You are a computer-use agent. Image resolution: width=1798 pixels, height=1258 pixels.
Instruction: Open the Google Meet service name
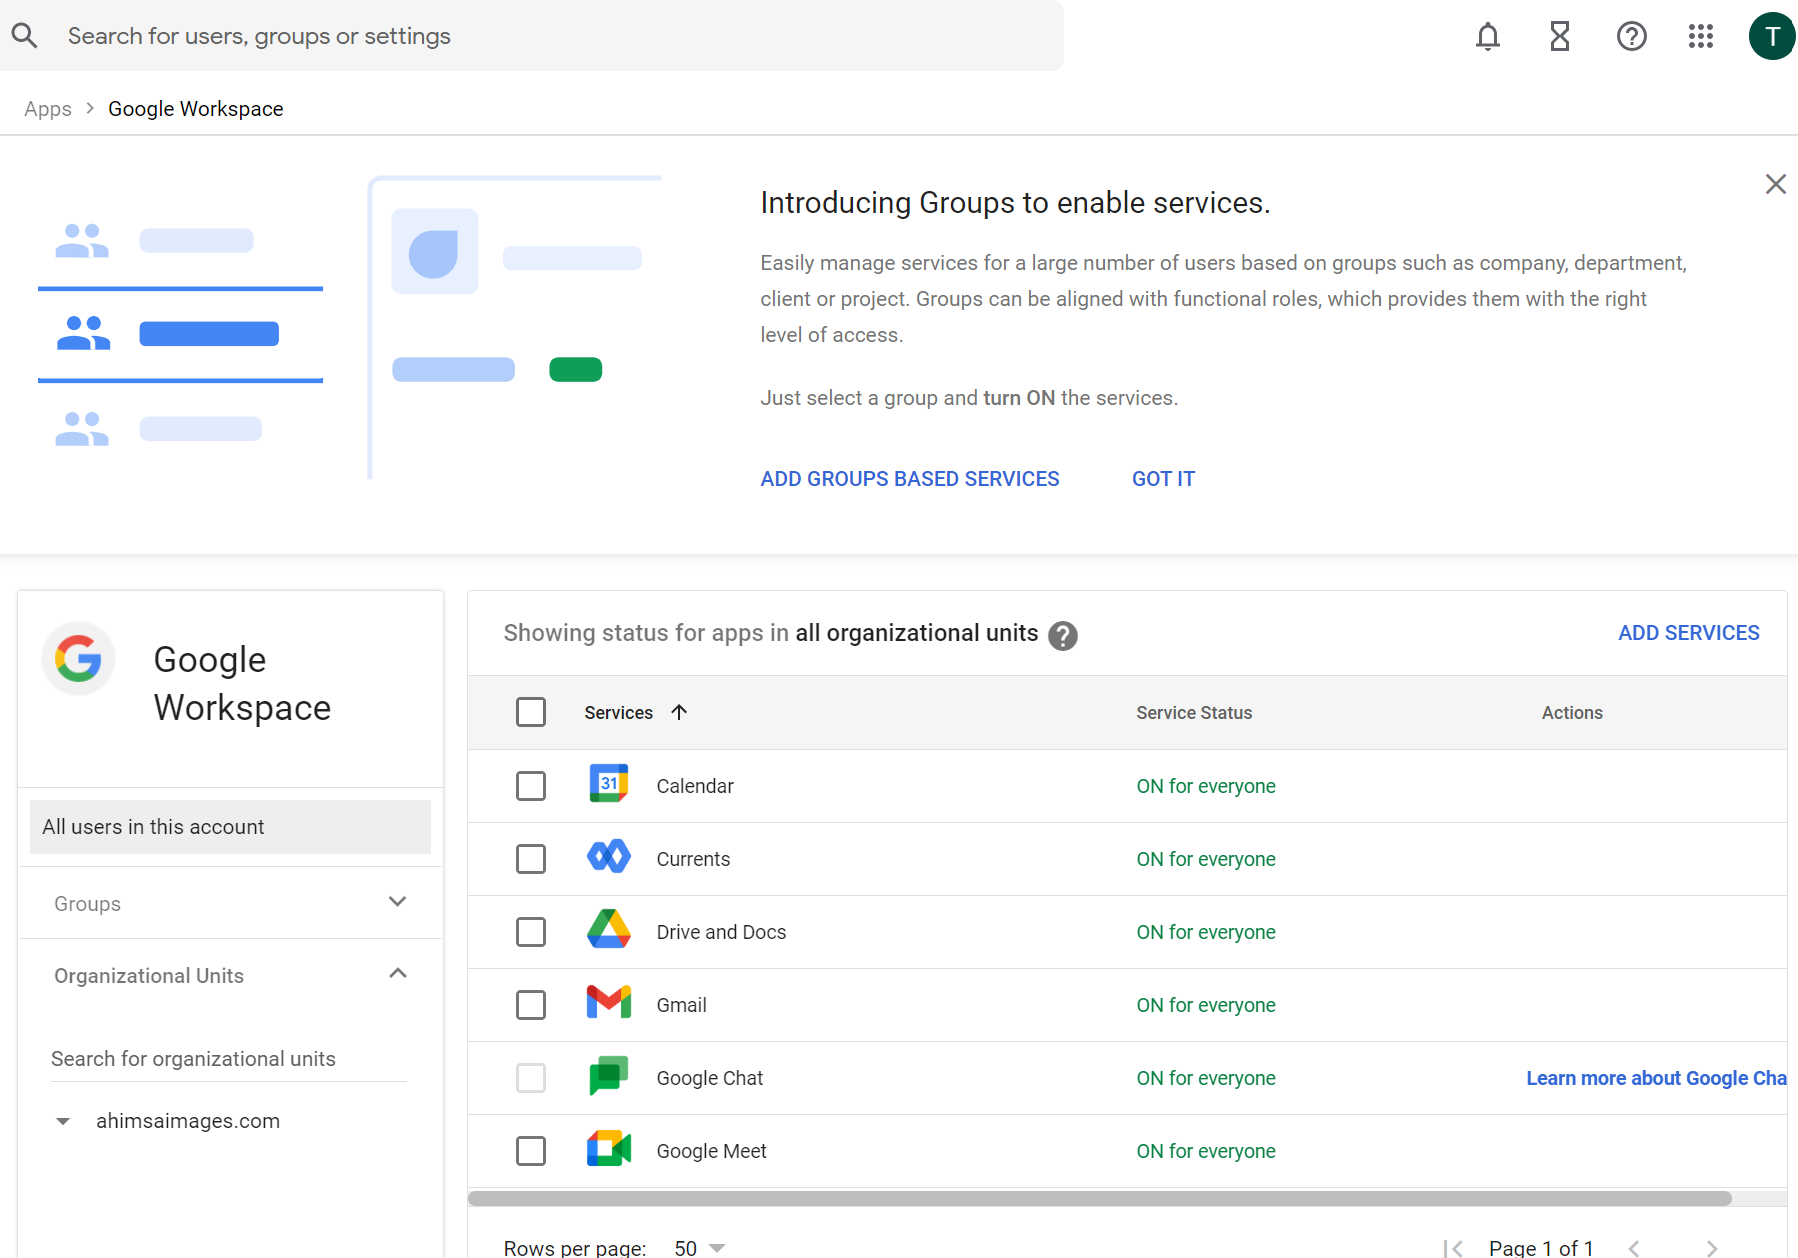[x=711, y=1151]
